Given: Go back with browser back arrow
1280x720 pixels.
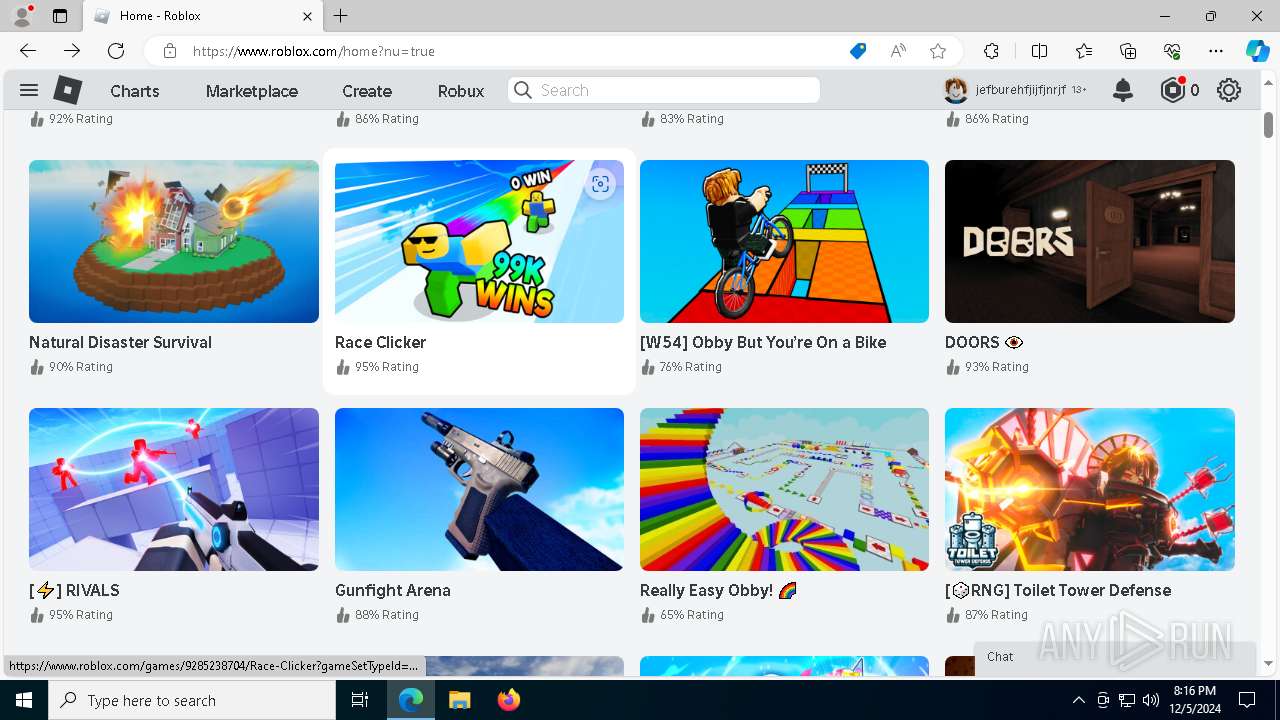Looking at the screenshot, I should click(x=28, y=51).
